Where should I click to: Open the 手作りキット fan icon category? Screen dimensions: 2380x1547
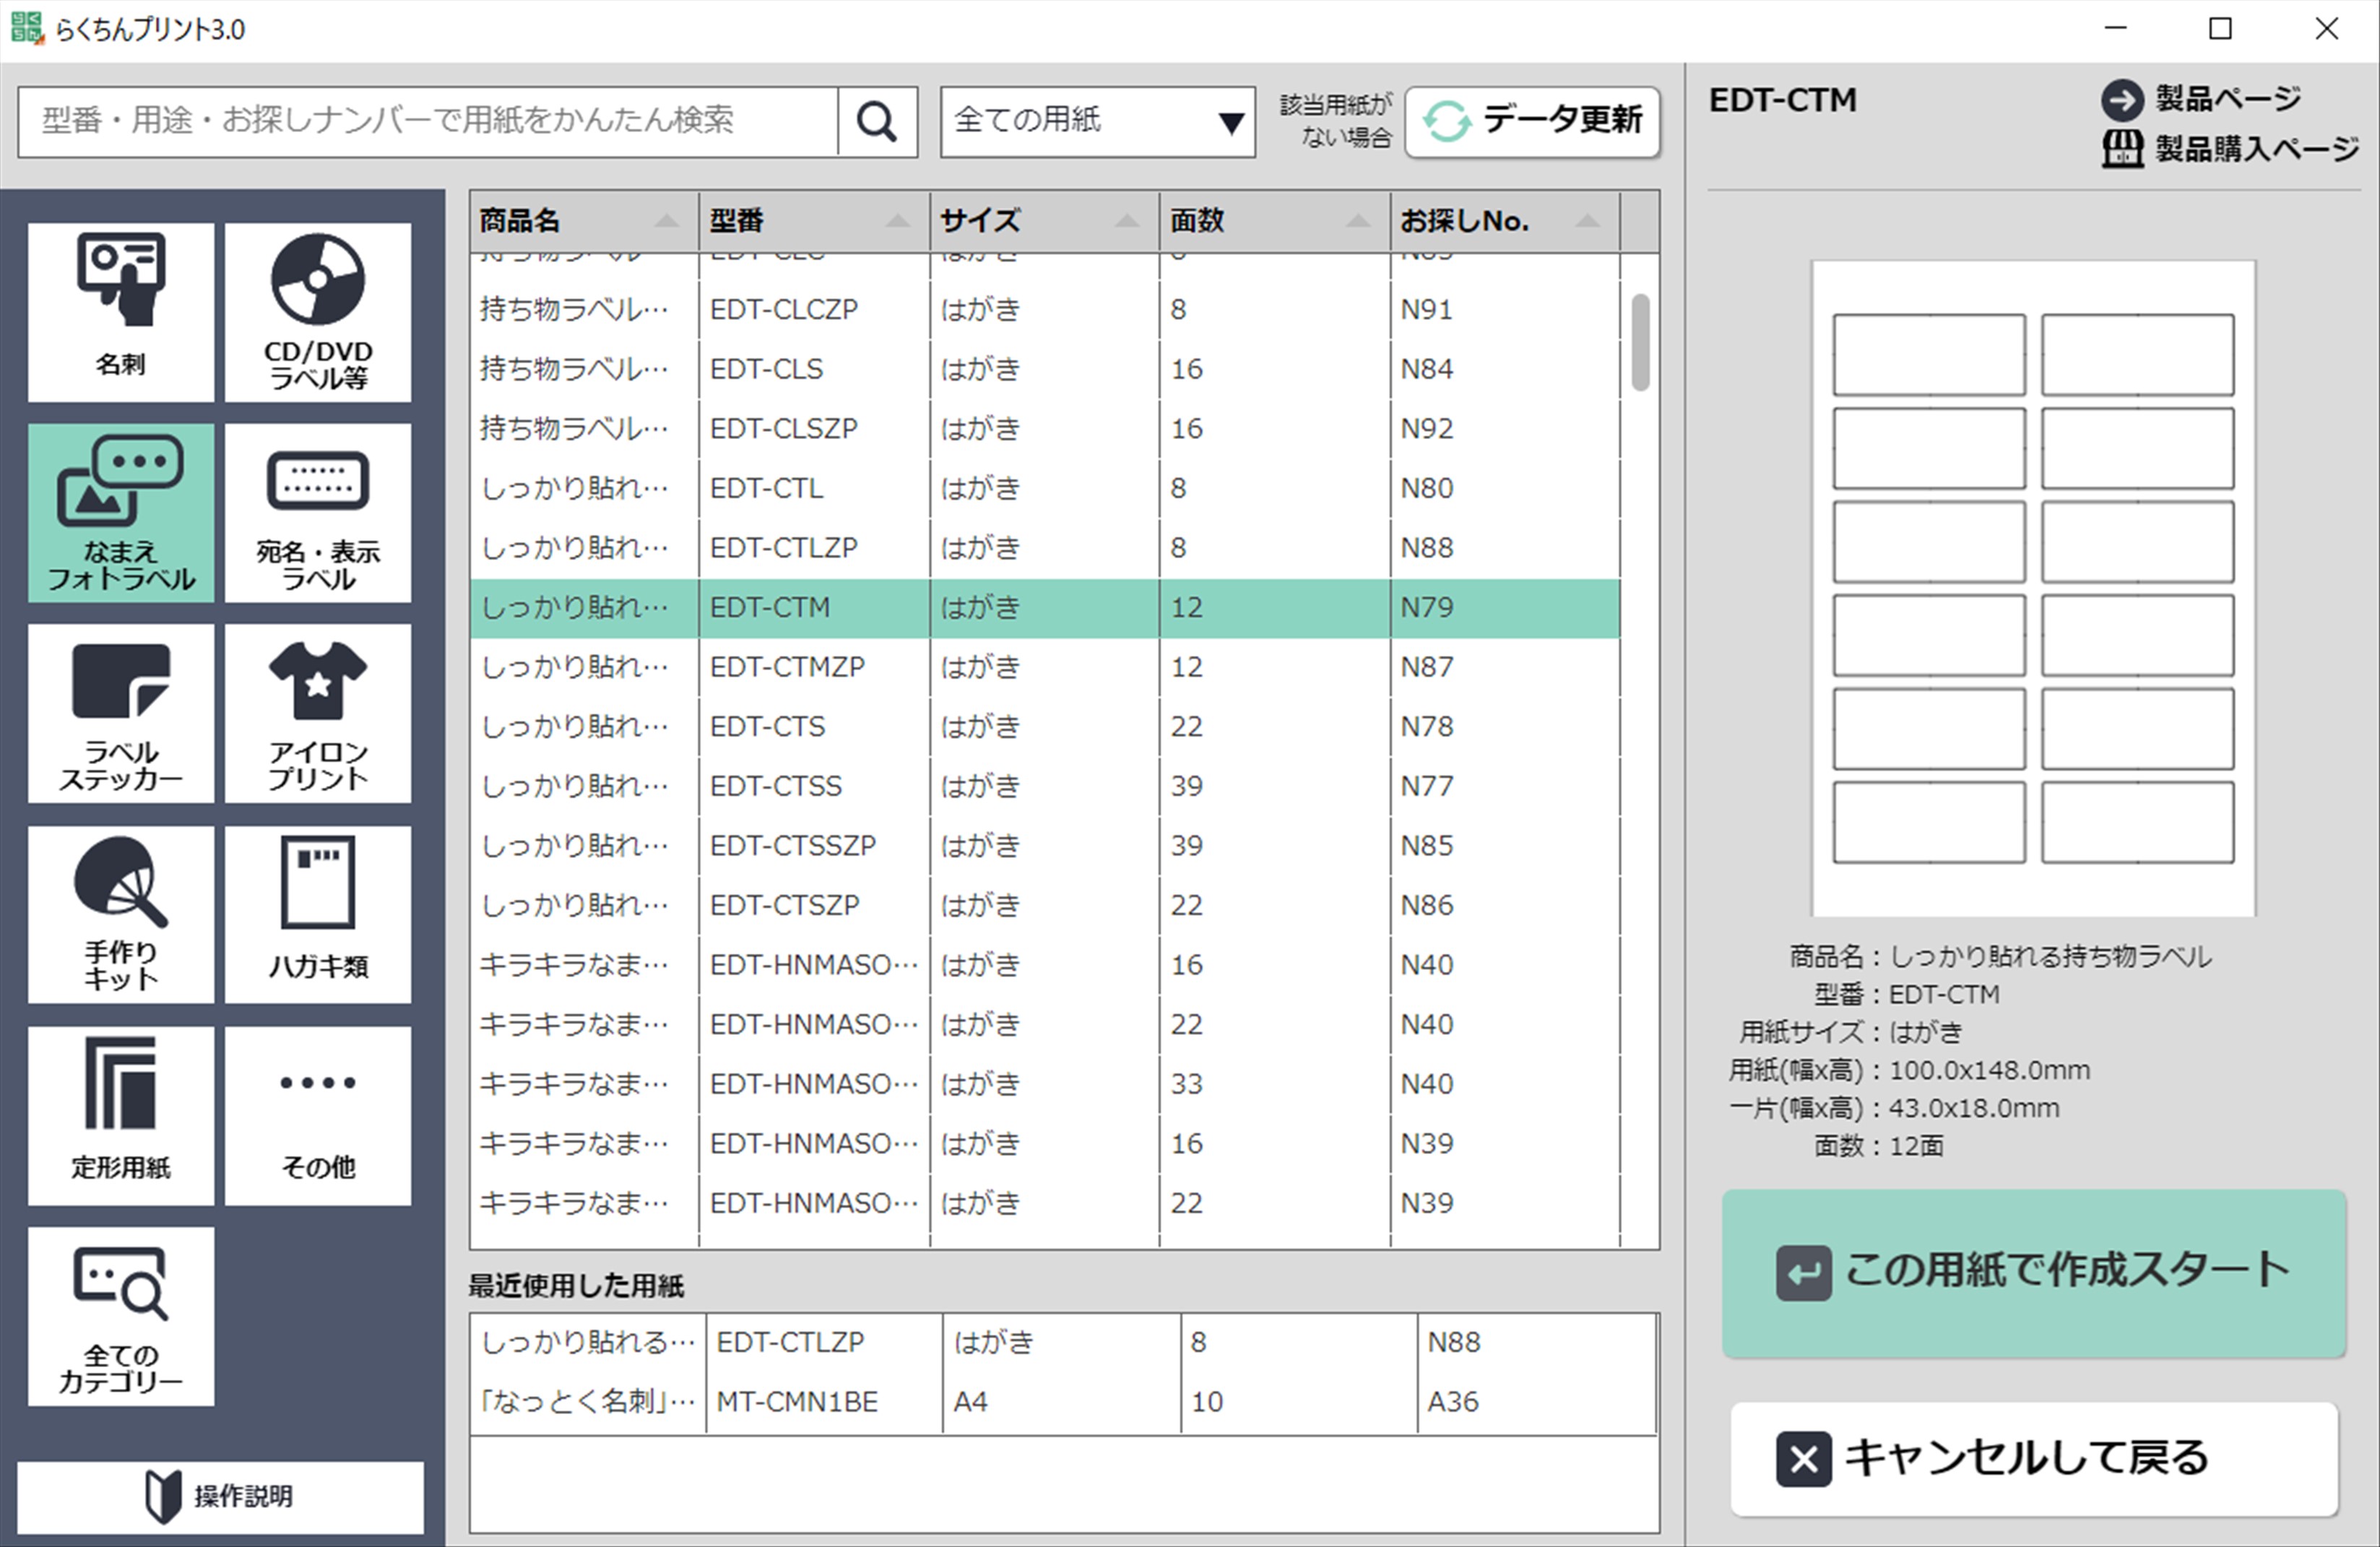[121, 914]
